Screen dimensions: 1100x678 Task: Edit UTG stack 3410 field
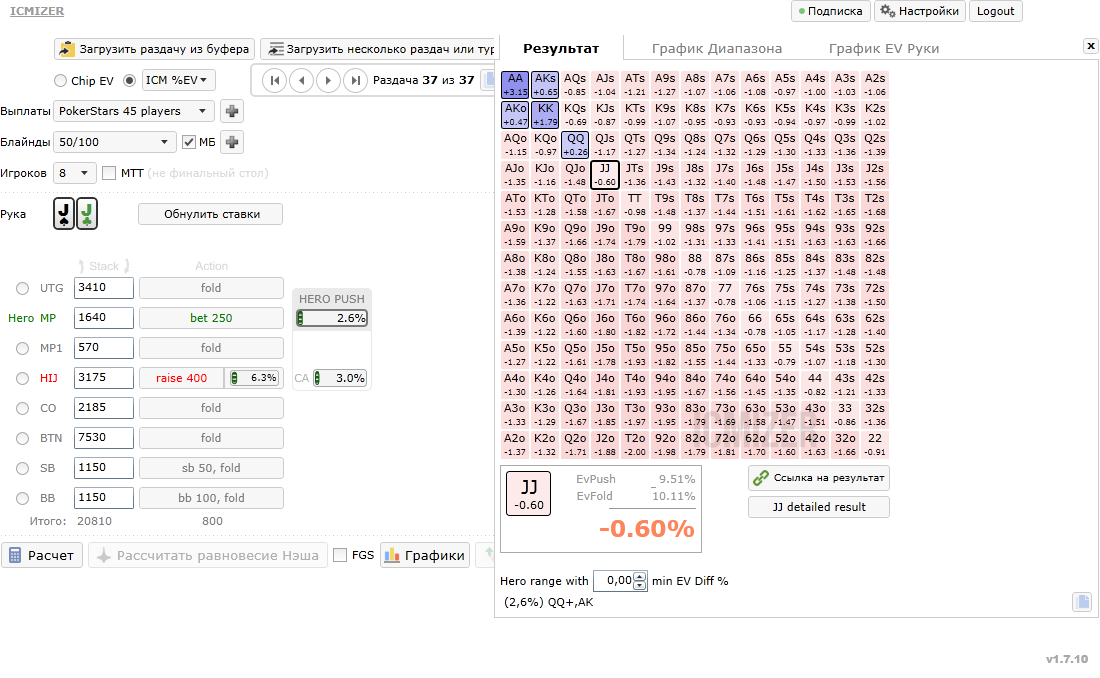pyautogui.click(x=103, y=288)
